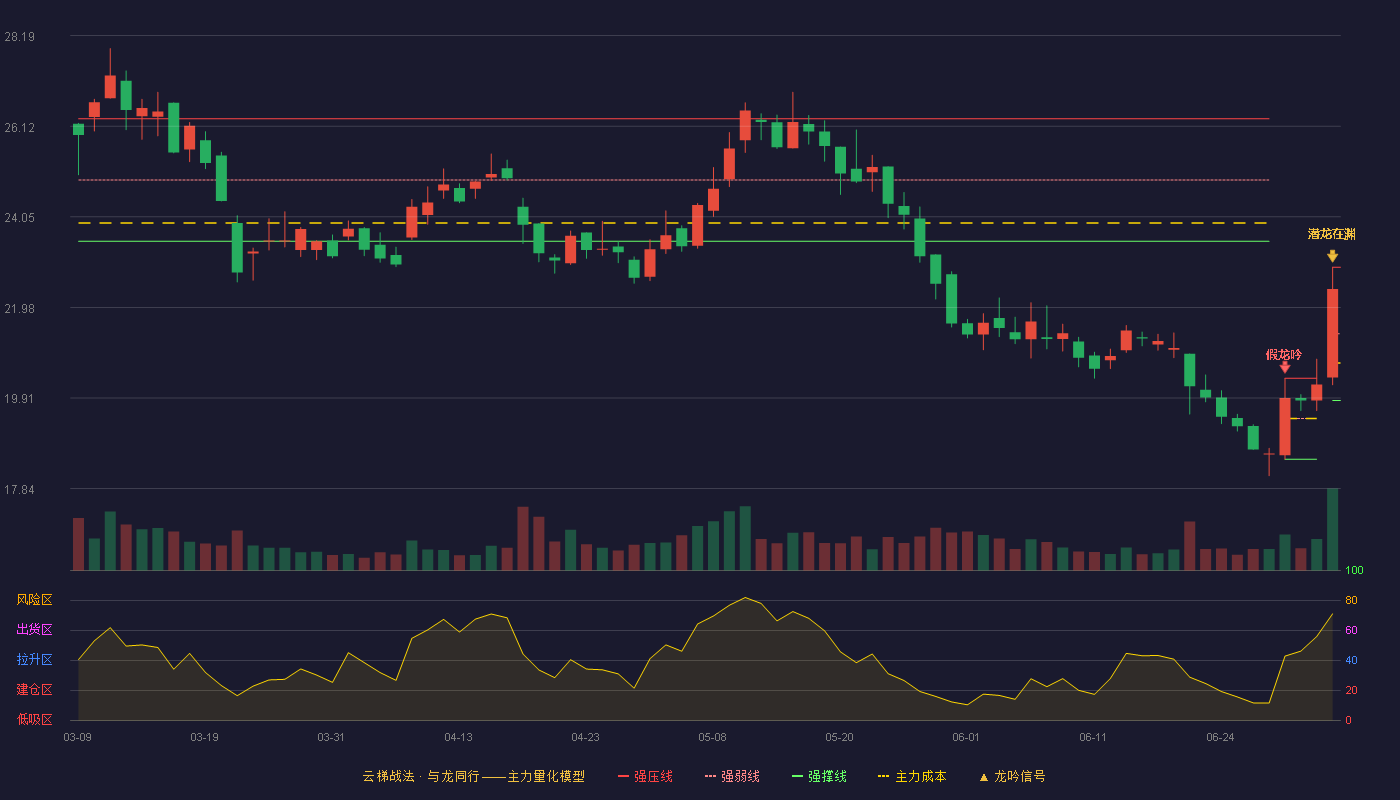Toggle the 强压线 legend entry

pyautogui.click(x=645, y=776)
